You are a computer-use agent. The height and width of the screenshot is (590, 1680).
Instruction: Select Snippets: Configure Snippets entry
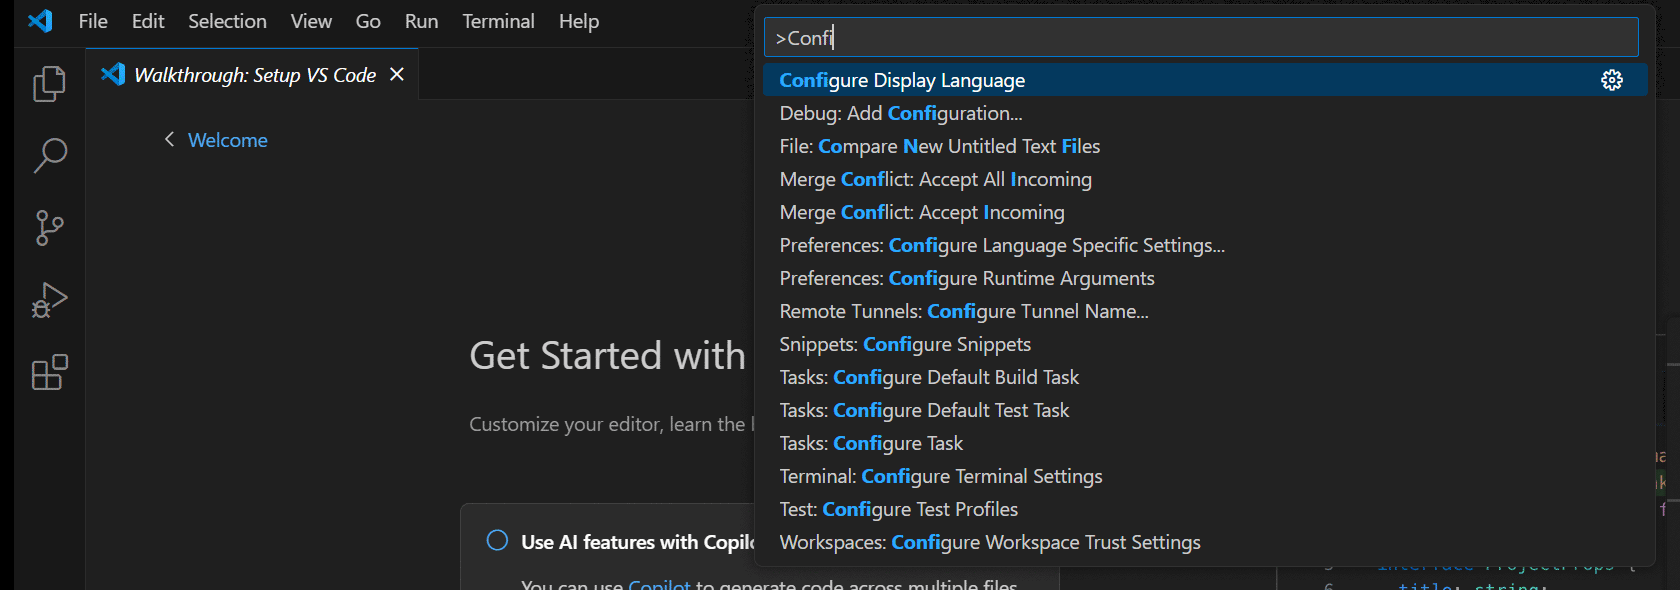pyautogui.click(x=904, y=344)
